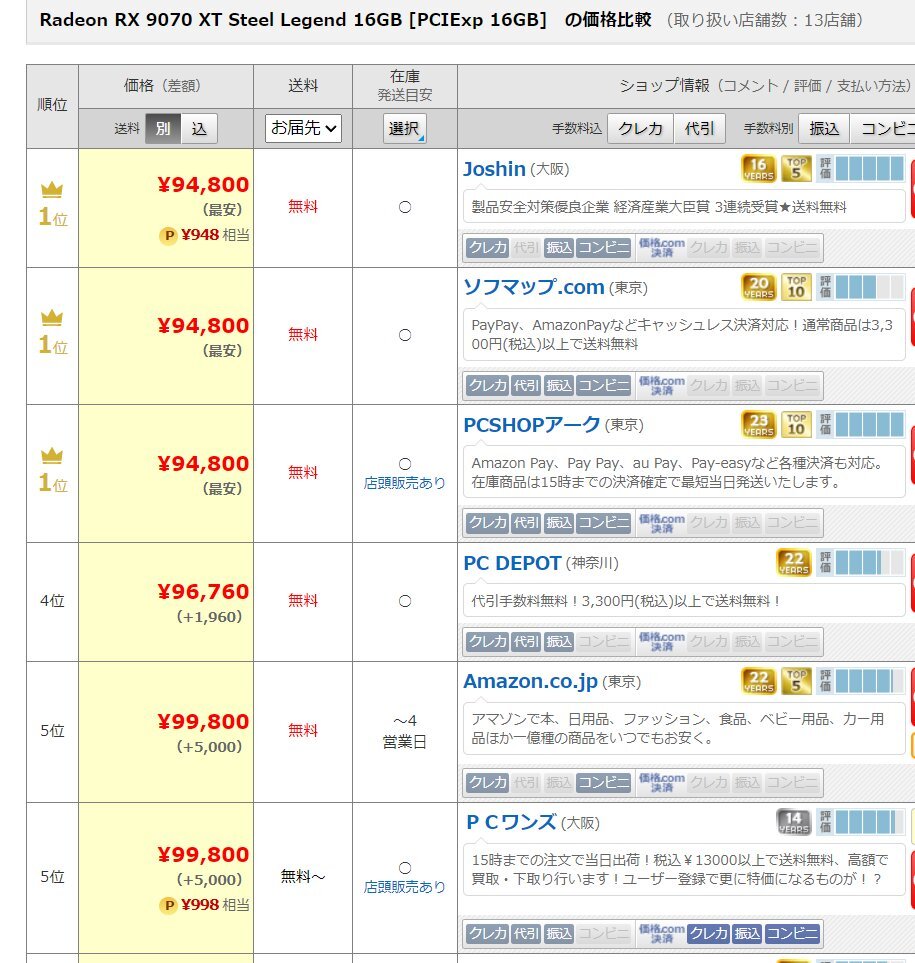The width and height of the screenshot is (915, 963).
Task: Click the rating bar for PC DEPOT
Action: click(x=861, y=562)
